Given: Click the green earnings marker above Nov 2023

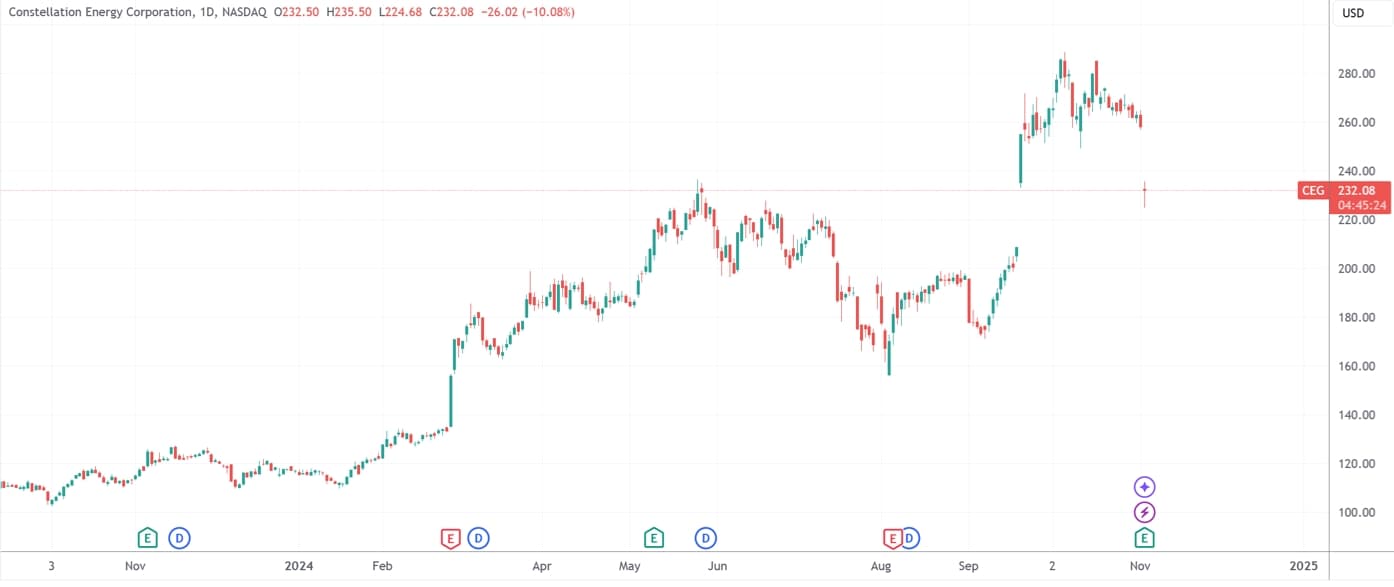Looking at the screenshot, I should (x=147, y=538).
